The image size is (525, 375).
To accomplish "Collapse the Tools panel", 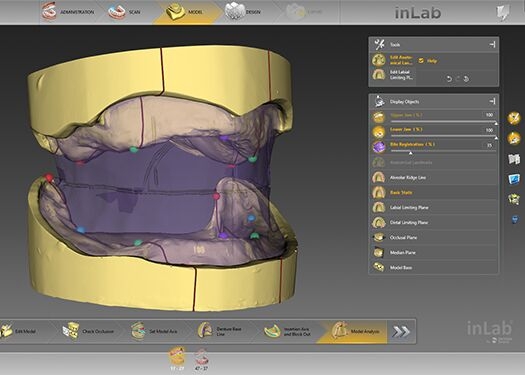I will click(x=492, y=44).
